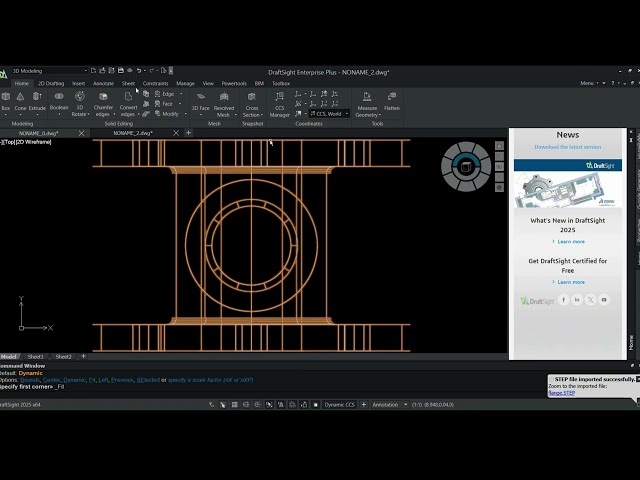Viewport: 640px width, 480px height.
Task: Click the command window input line
Action: tap(253, 387)
